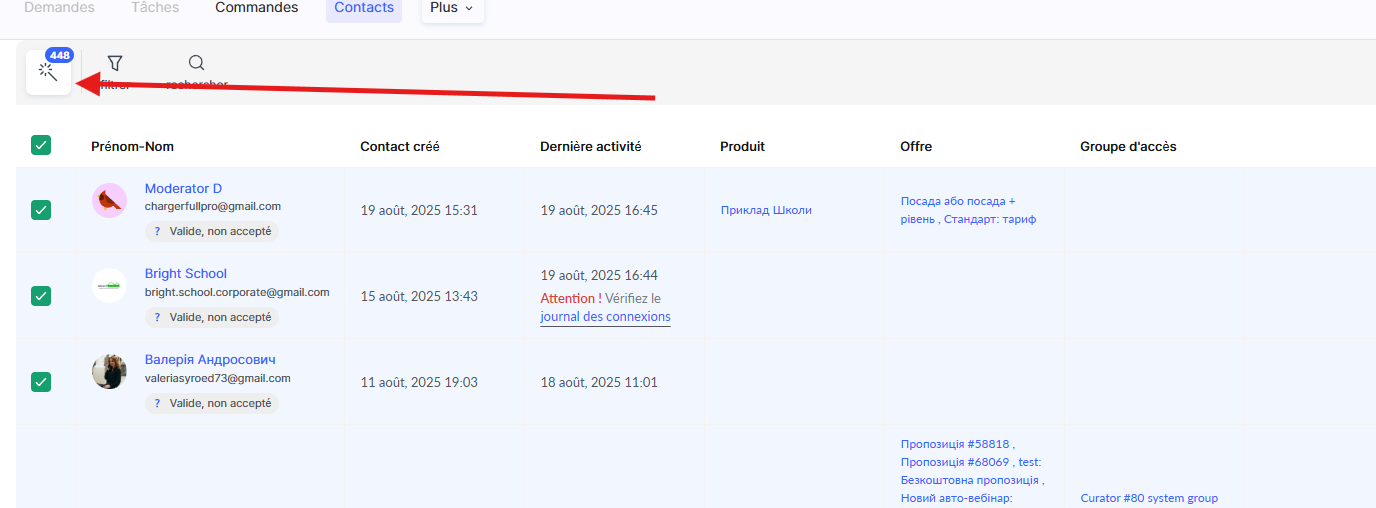
Task: Click the search magnifier icon
Action: 196,63
